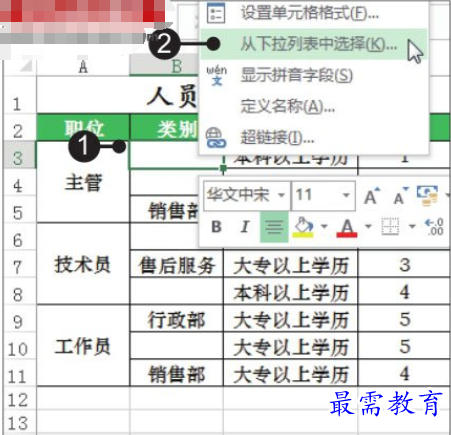The height and width of the screenshot is (435, 451).
Task: Click cell with value 3 in row 7
Action: [404, 264]
